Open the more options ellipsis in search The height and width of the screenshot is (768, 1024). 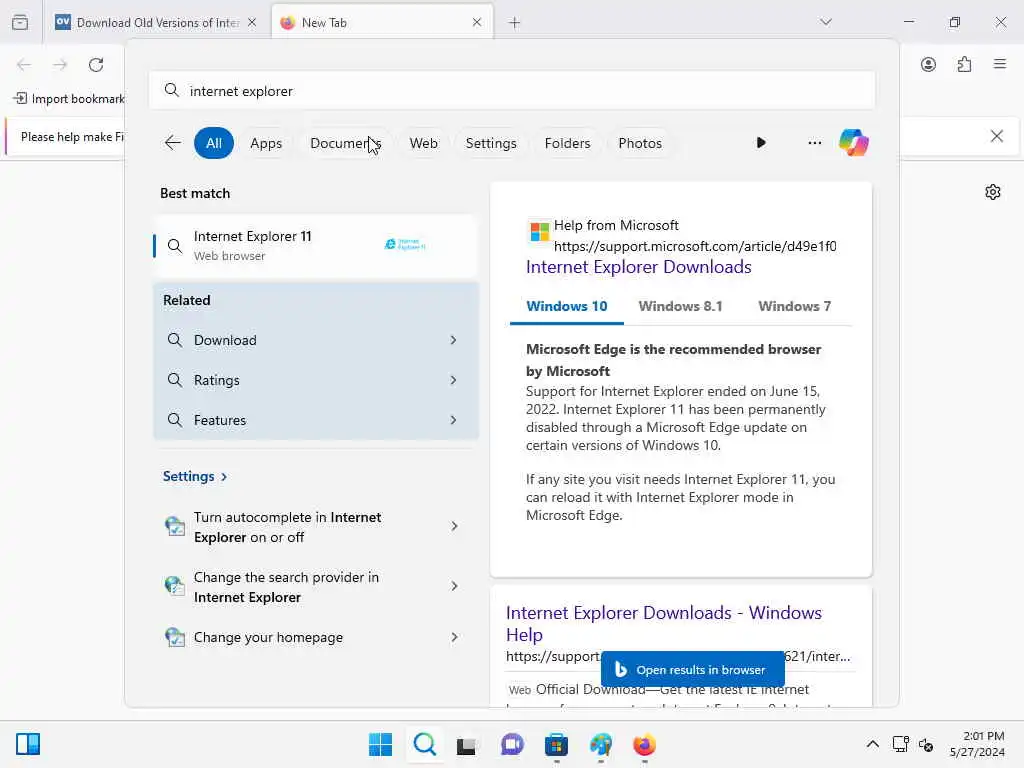click(814, 142)
